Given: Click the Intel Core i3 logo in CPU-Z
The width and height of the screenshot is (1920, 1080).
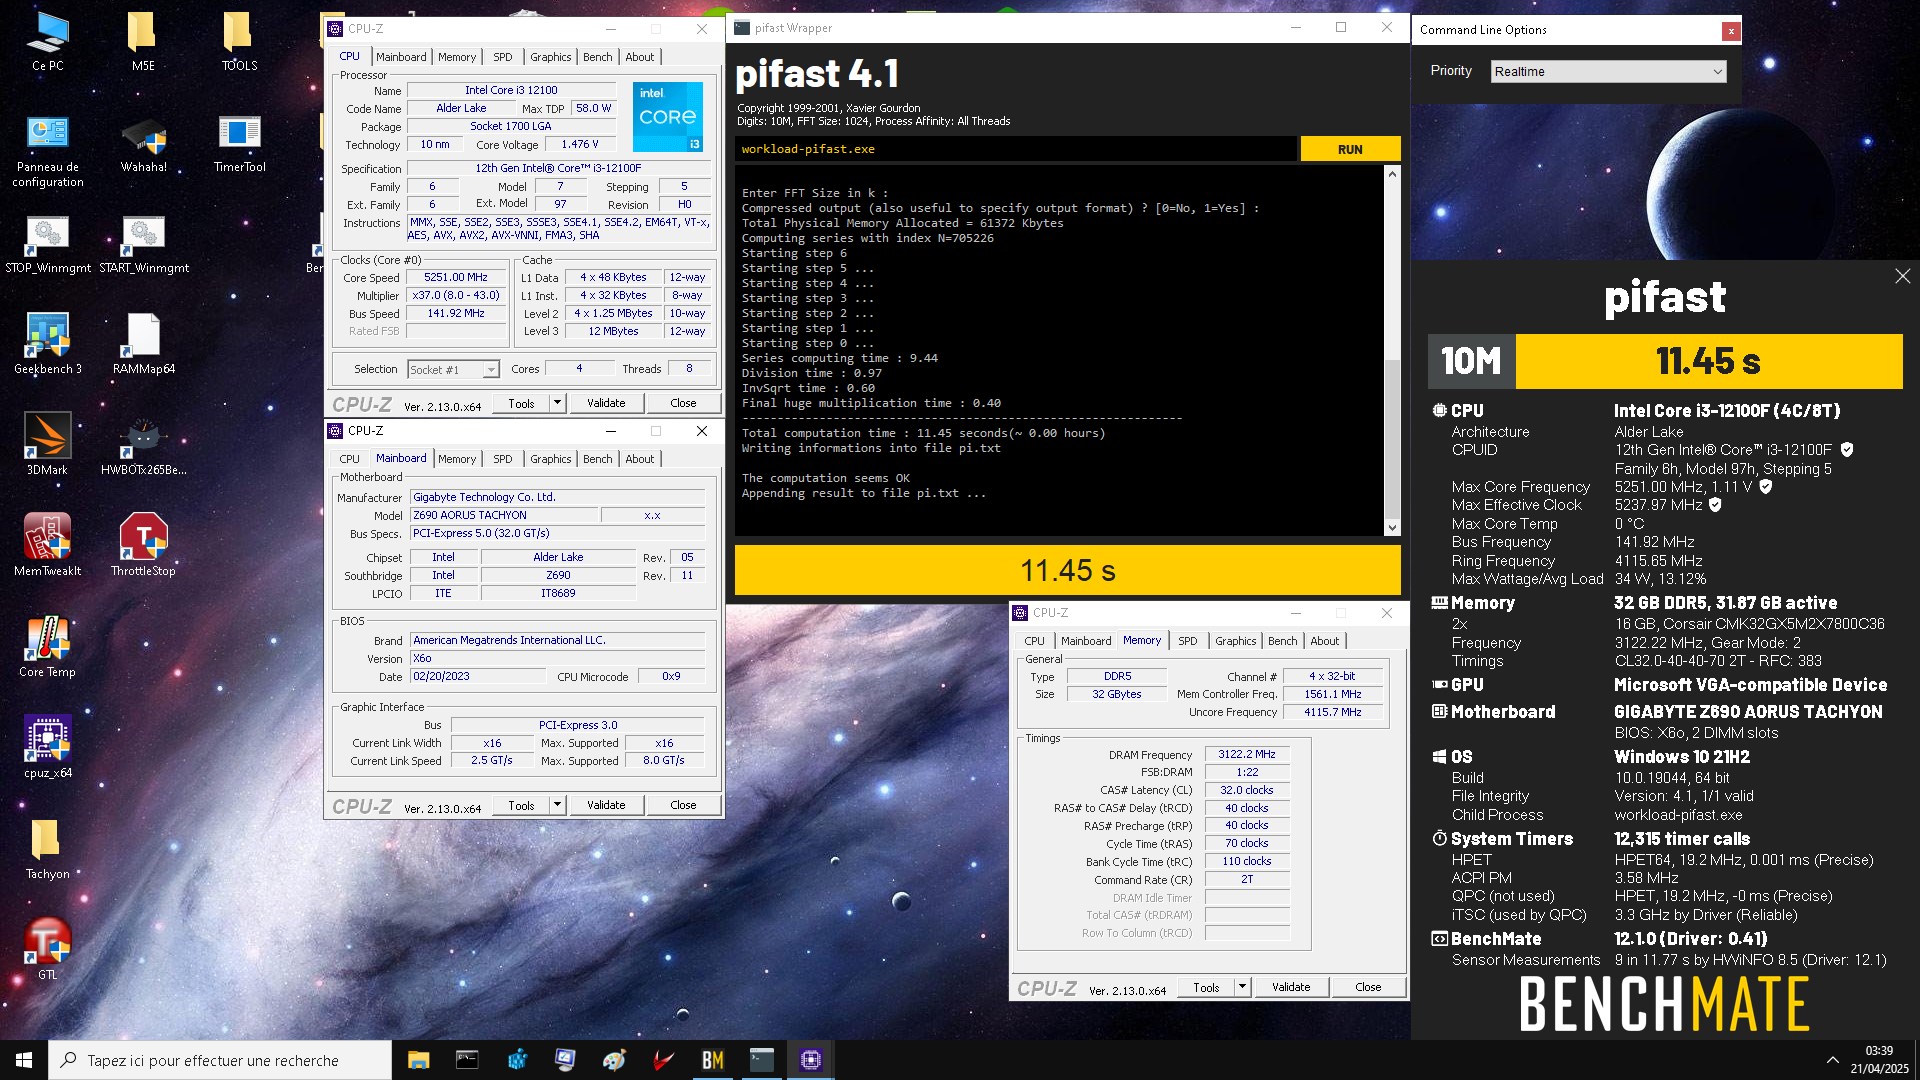Looking at the screenshot, I should [668, 117].
